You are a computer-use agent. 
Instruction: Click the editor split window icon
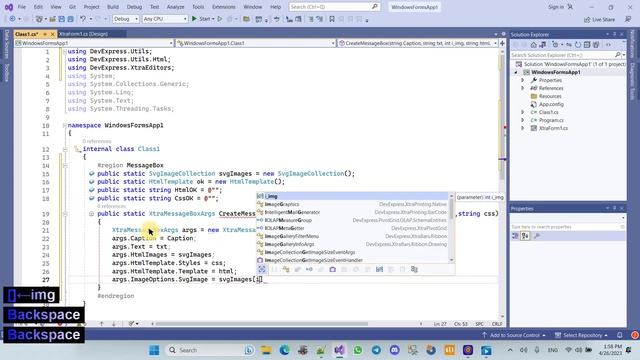pos(502,43)
